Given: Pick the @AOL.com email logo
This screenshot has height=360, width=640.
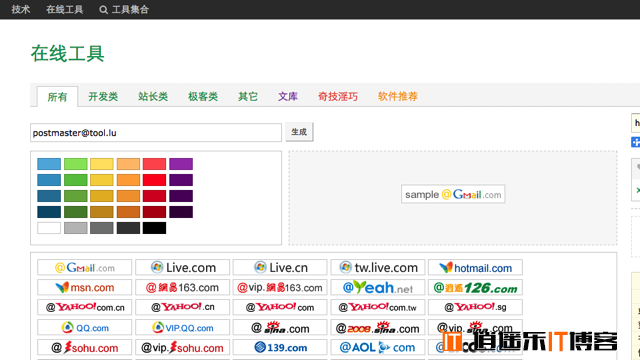Looking at the screenshot, I should tap(378, 347).
